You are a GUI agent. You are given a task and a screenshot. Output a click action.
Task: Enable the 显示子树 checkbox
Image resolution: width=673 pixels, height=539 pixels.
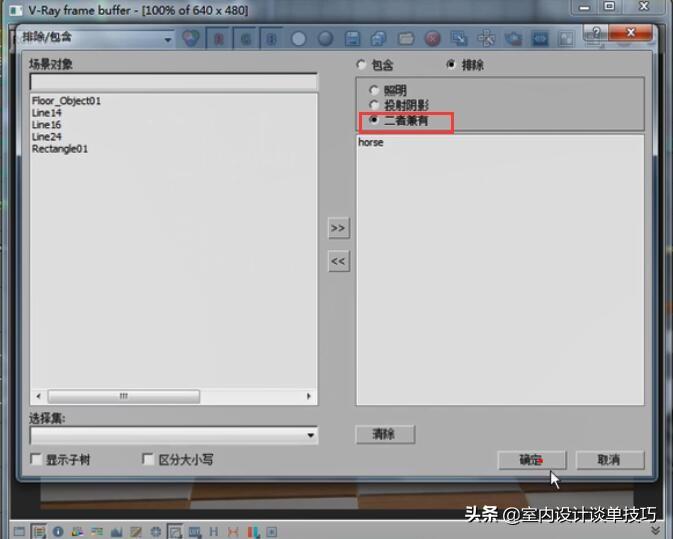pyautogui.click(x=36, y=459)
